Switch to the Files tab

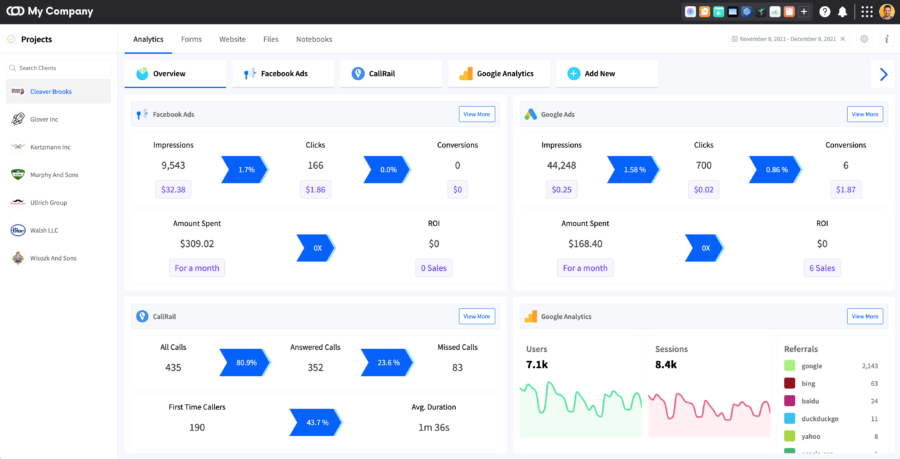[271, 40]
